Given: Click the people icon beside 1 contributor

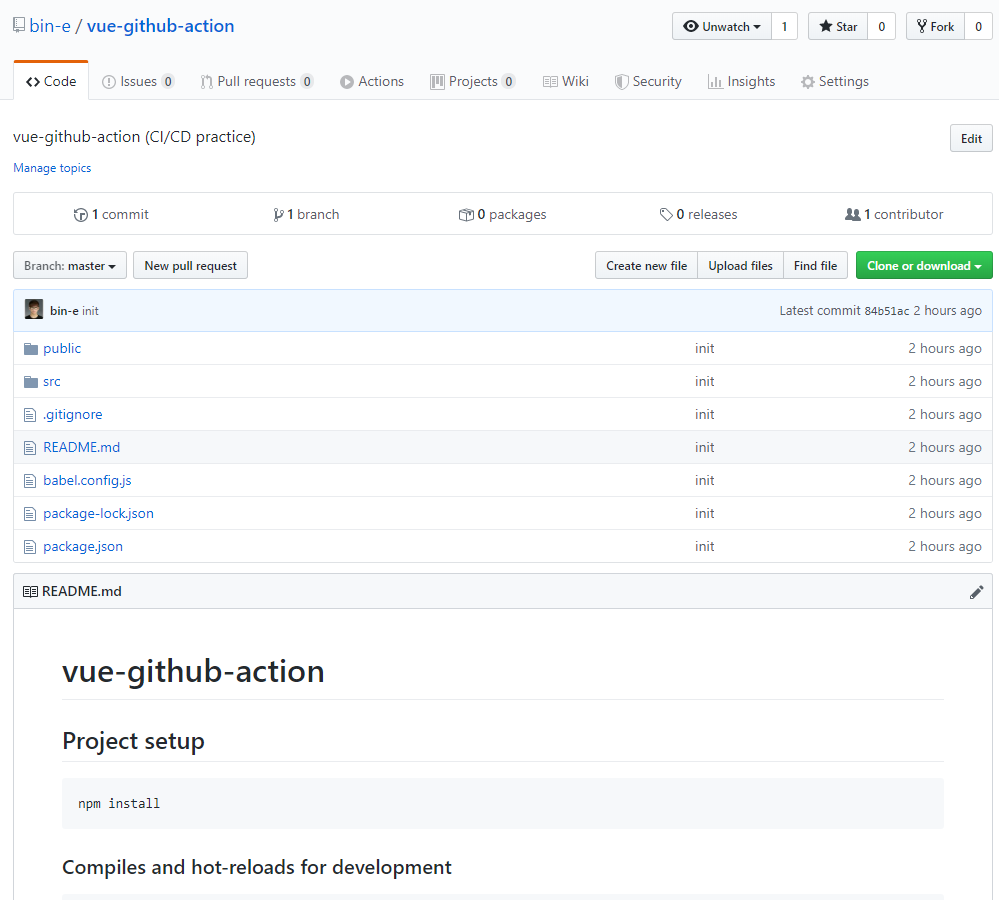Looking at the screenshot, I should tap(852, 215).
